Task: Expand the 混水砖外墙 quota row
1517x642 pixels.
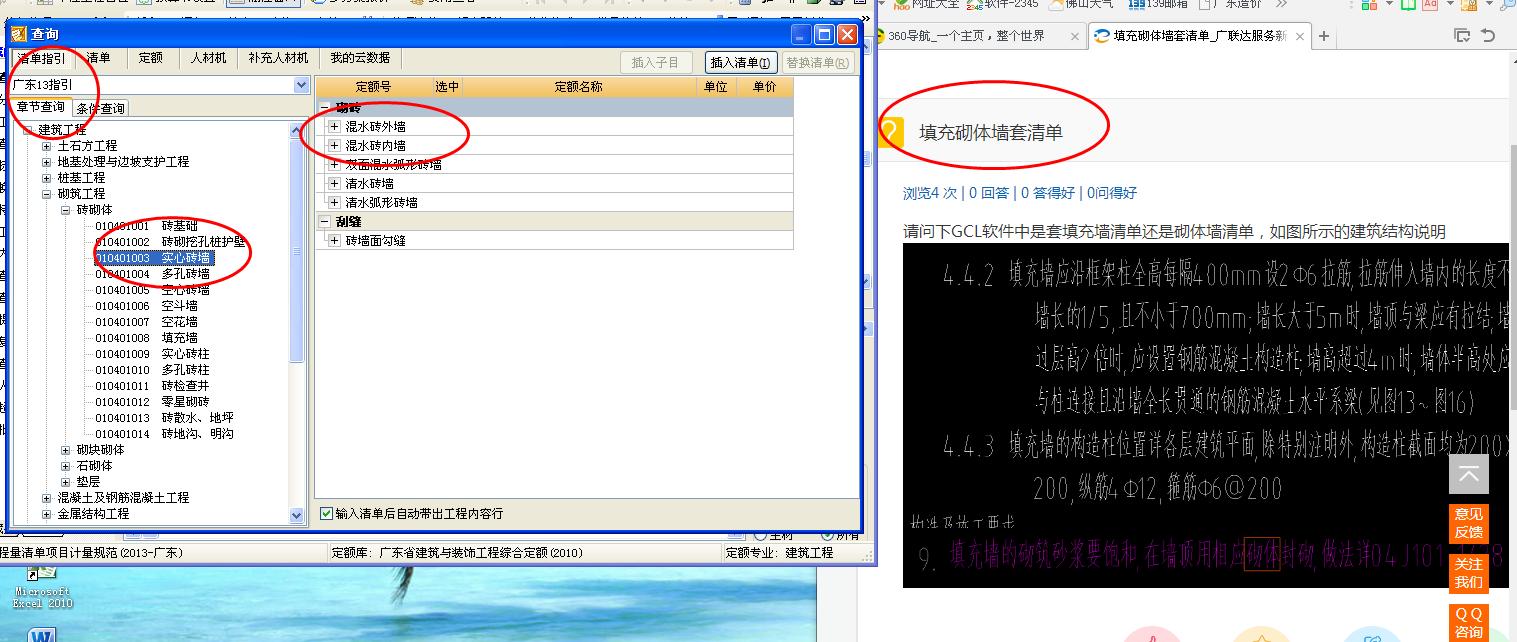Action: [x=334, y=127]
